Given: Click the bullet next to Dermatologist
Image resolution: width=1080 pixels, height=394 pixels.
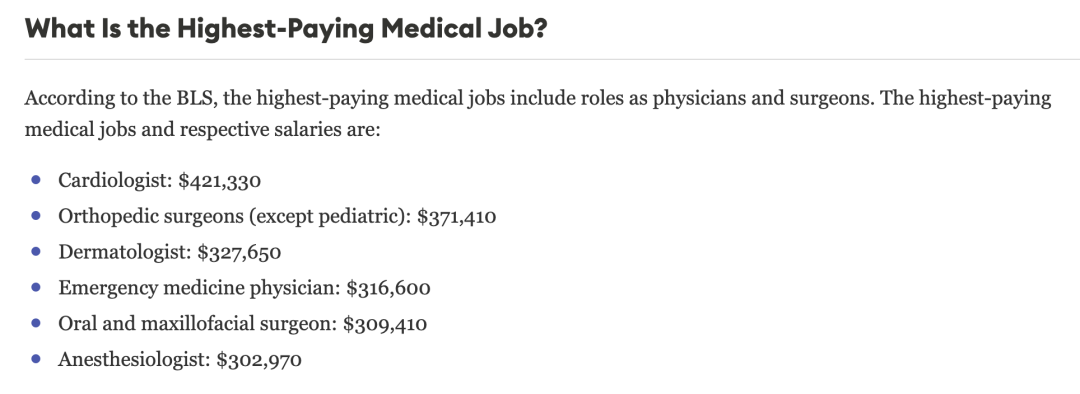Looking at the screenshot, I should (36, 252).
